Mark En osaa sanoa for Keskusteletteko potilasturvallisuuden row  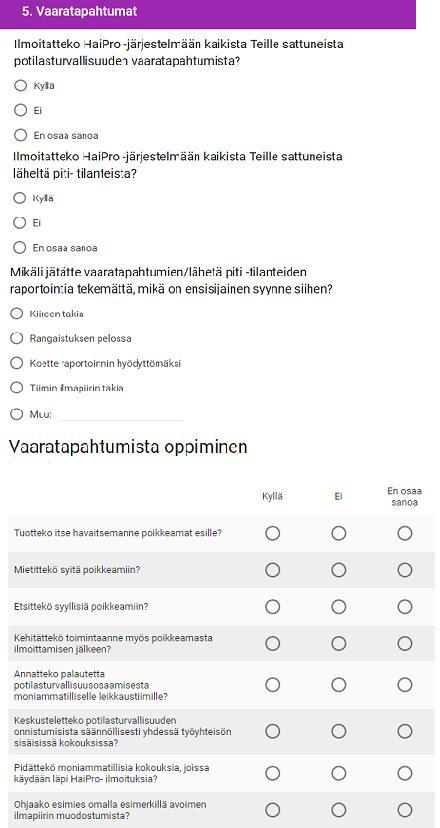[x=405, y=731]
